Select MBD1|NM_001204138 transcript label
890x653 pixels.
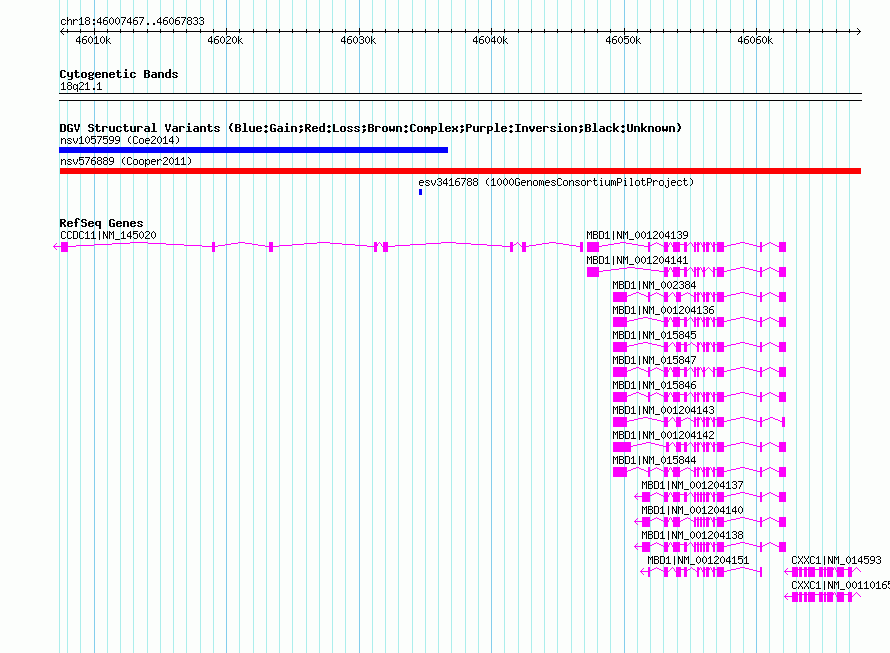click(x=692, y=535)
